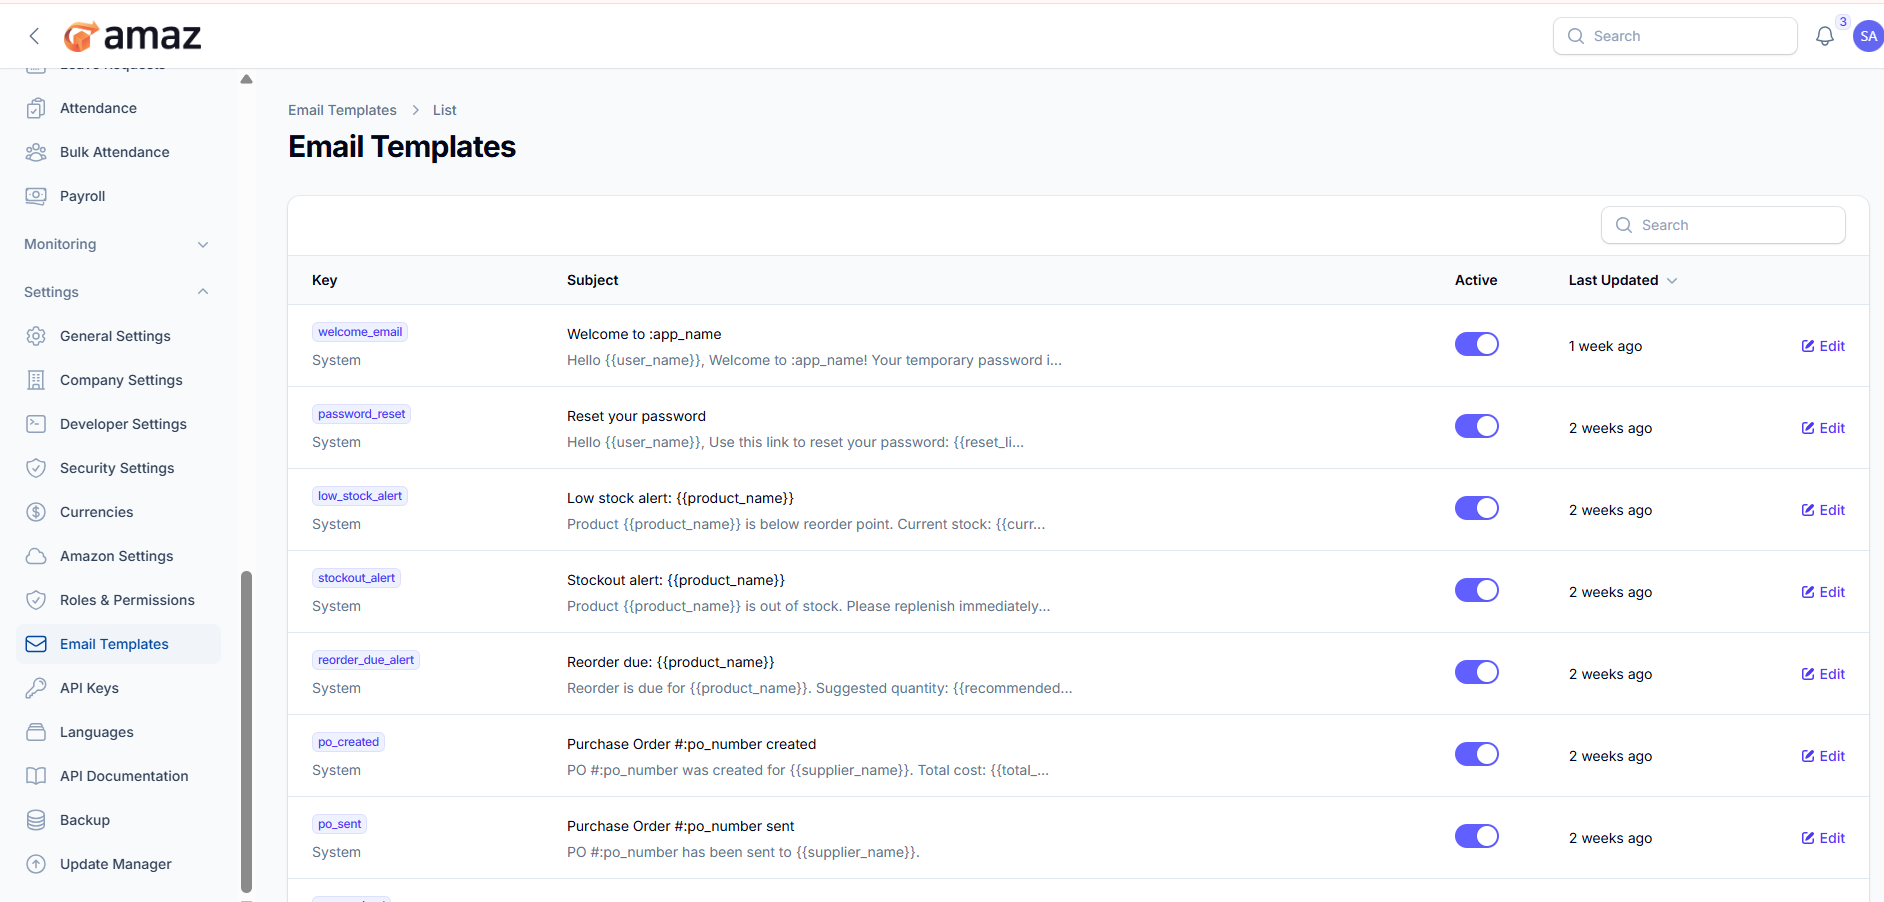
Task: Open the SA user avatar menu
Action: point(1868,36)
